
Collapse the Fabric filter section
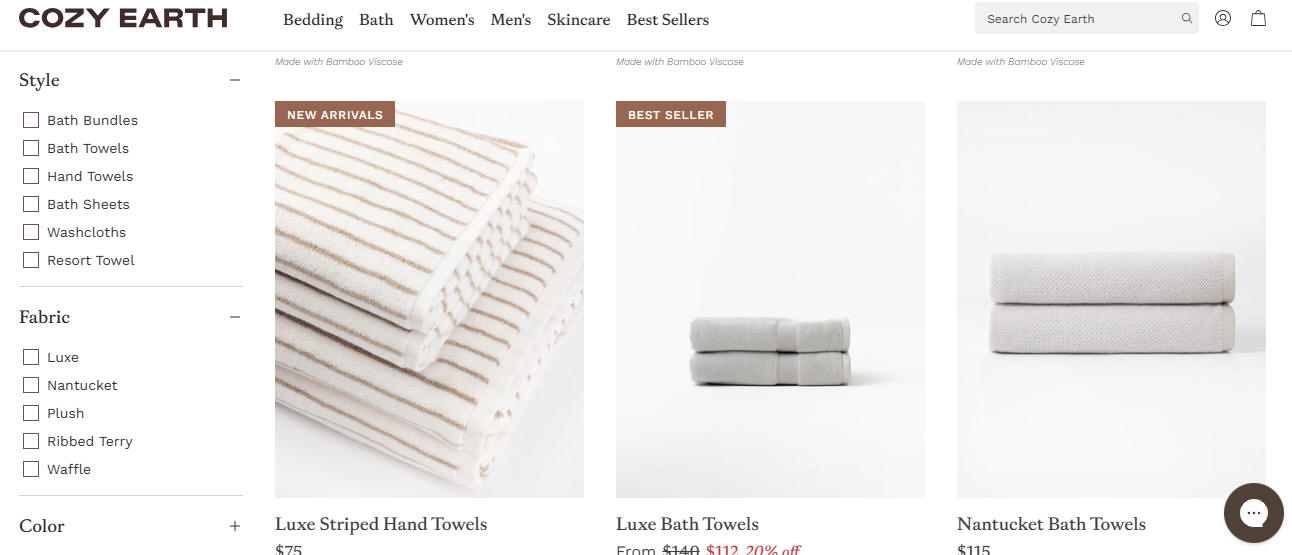coord(235,317)
